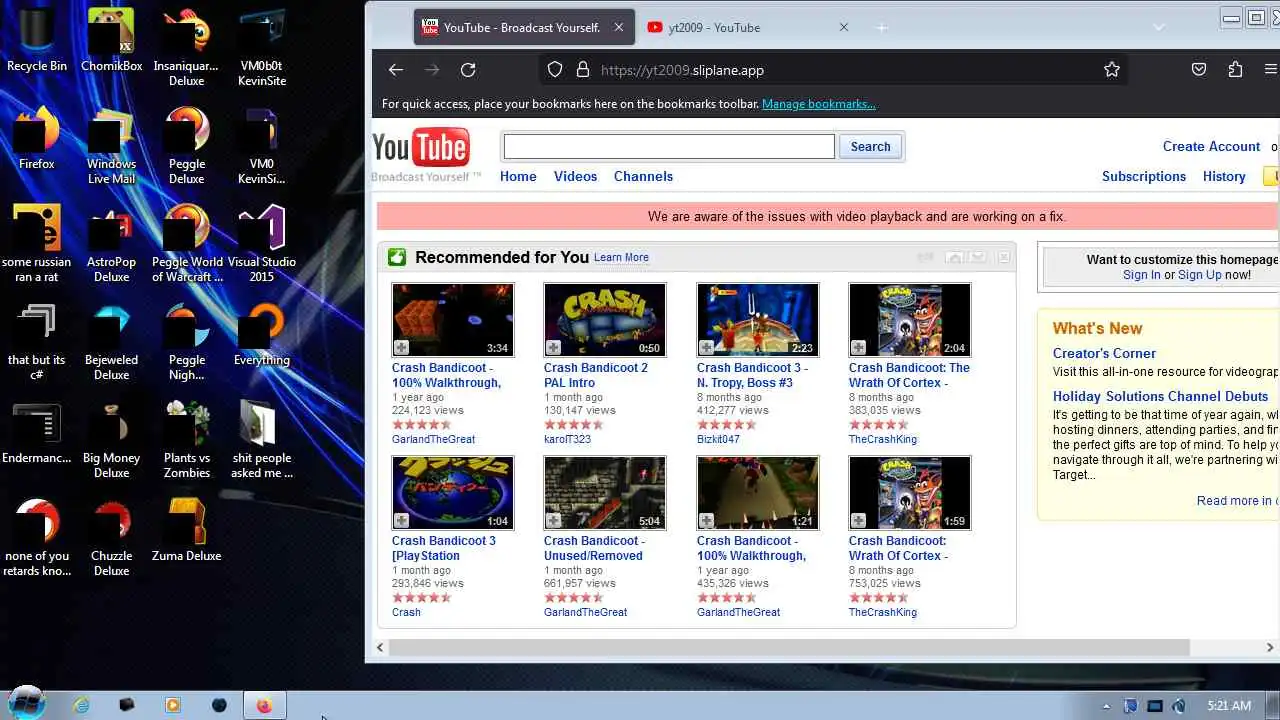Click the horizontal scrollbar left arrow
The width and height of the screenshot is (1280, 720).
pos(380,648)
